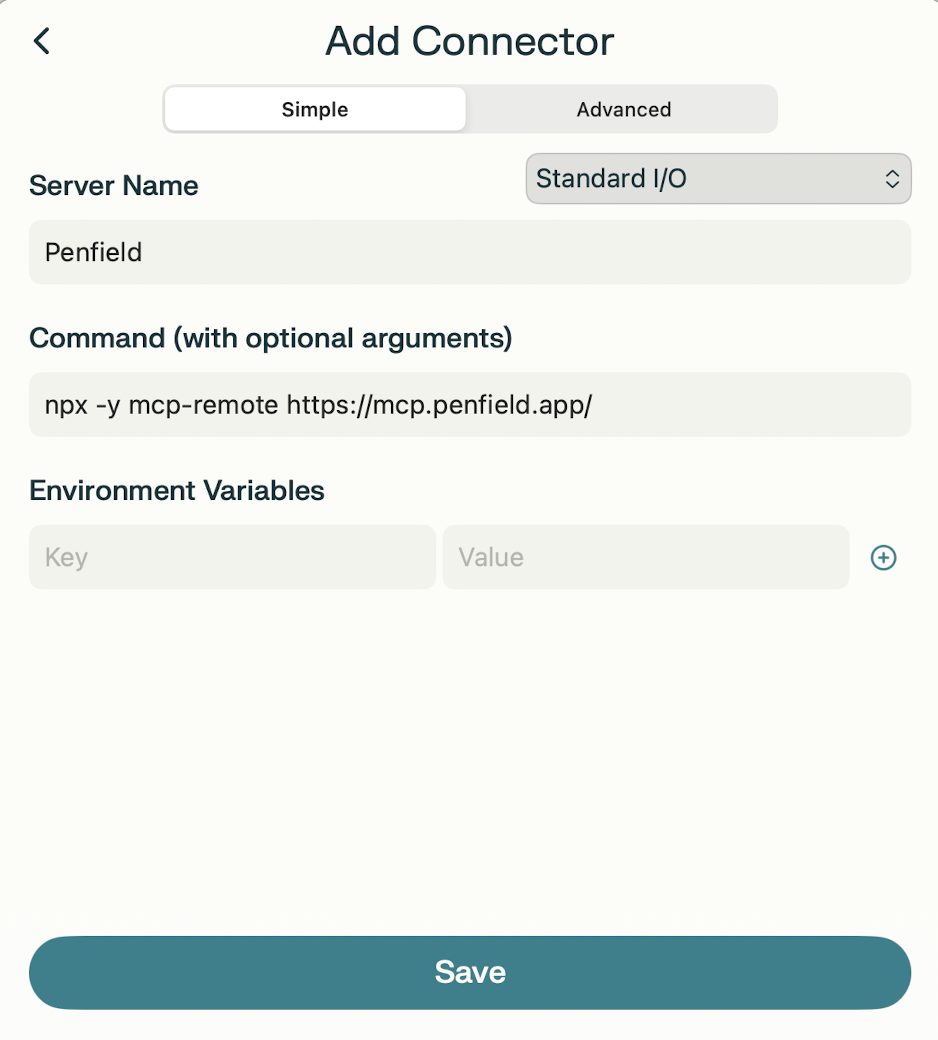The height and width of the screenshot is (1040, 938).
Task: Click the Command field with npx mcp-remote
Action: pos(470,405)
